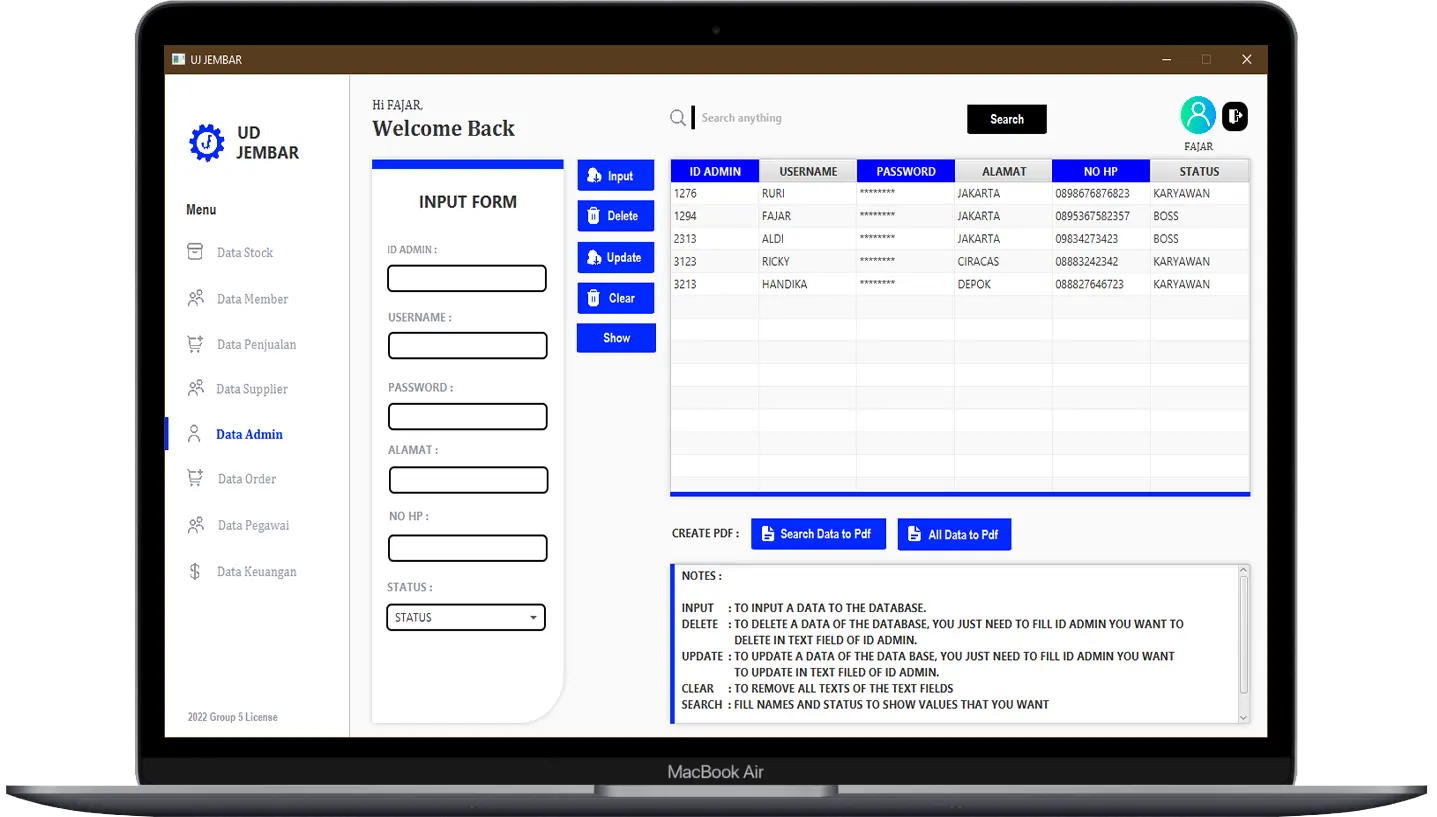Focus the ID ADMIN text field
The height and width of the screenshot is (817, 1437).
pos(467,279)
